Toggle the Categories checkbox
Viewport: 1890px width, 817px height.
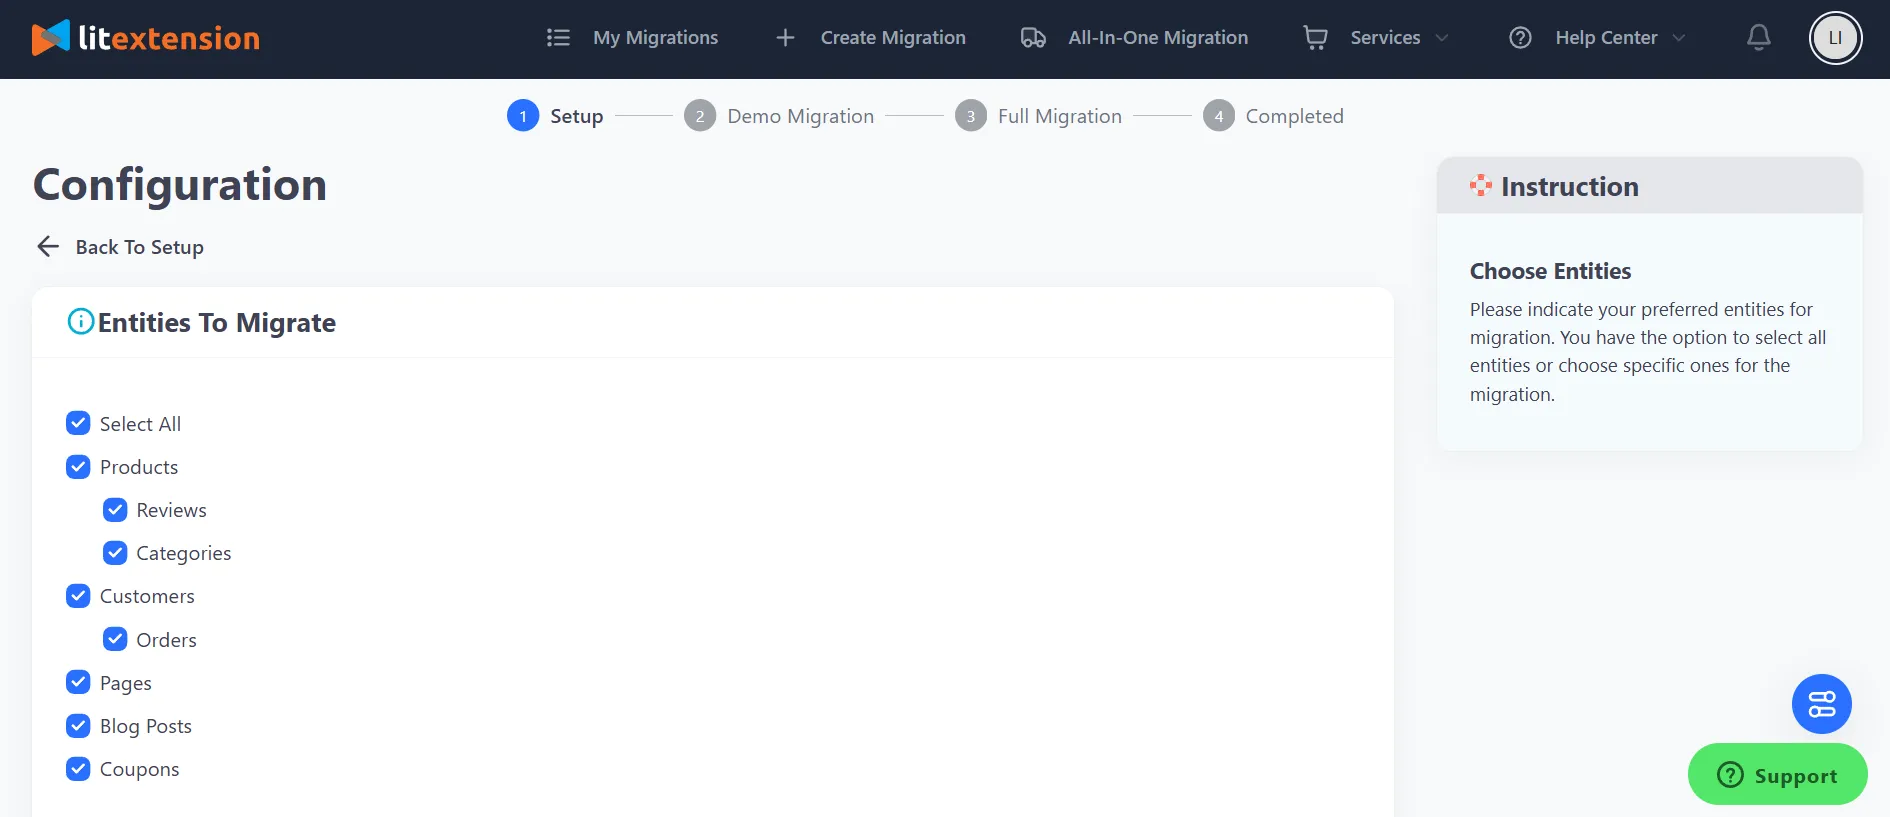coord(115,553)
